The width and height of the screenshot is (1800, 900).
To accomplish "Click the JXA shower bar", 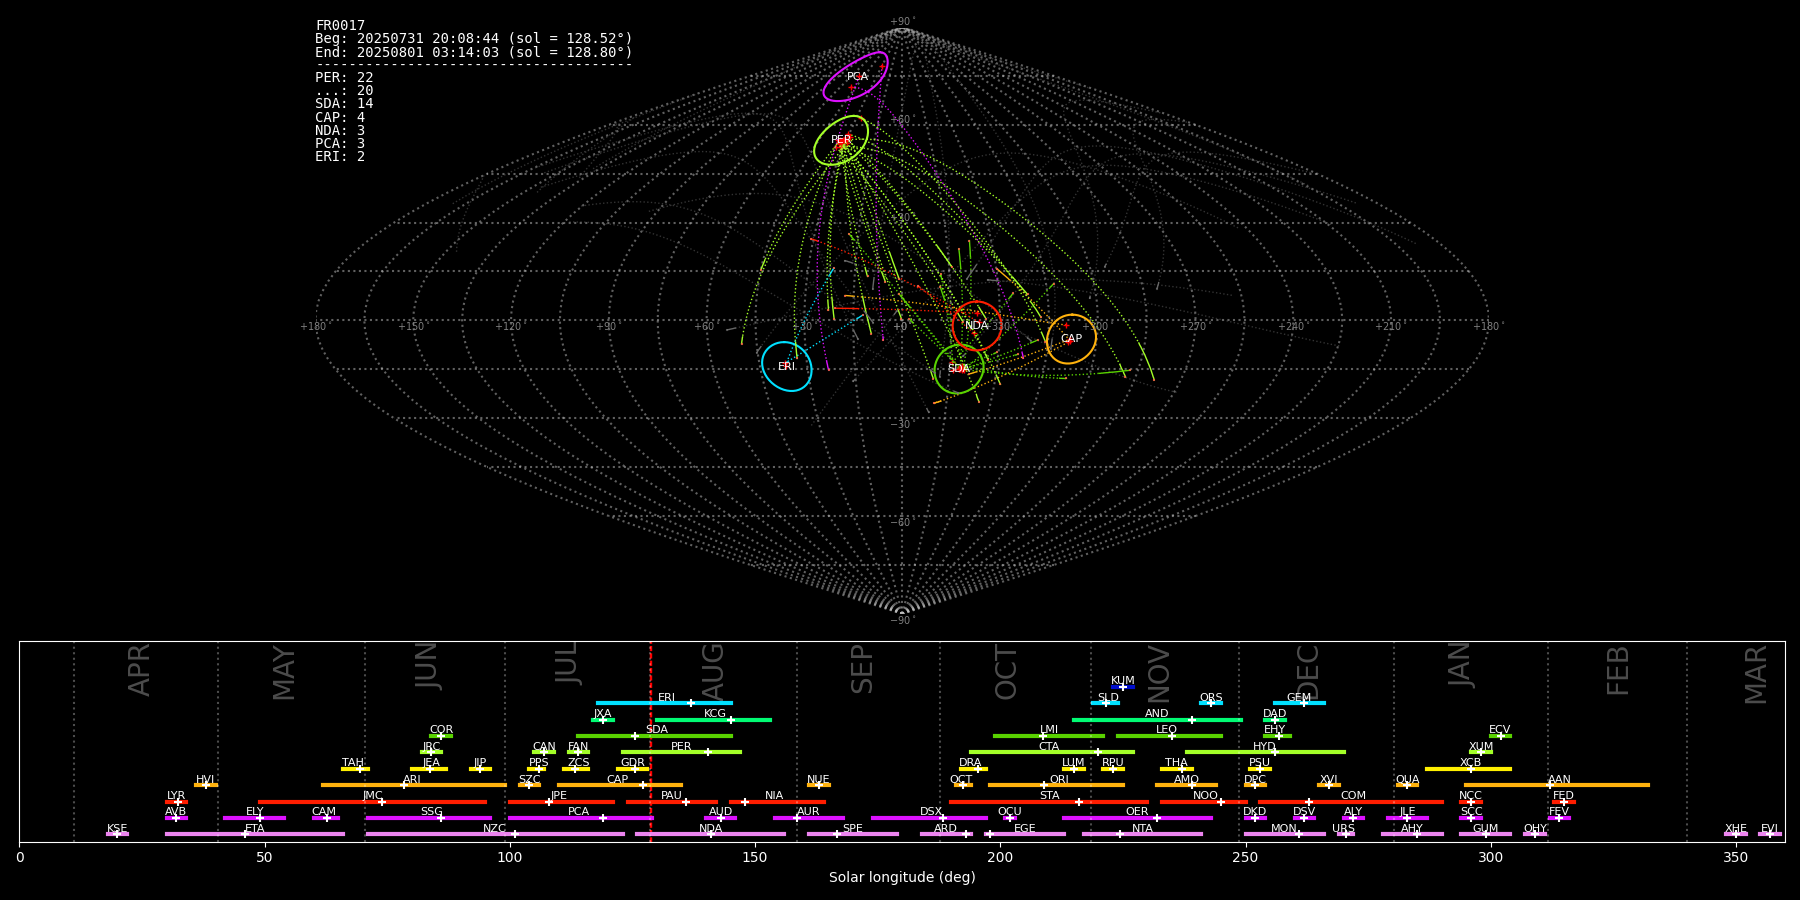I will click(603, 719).
